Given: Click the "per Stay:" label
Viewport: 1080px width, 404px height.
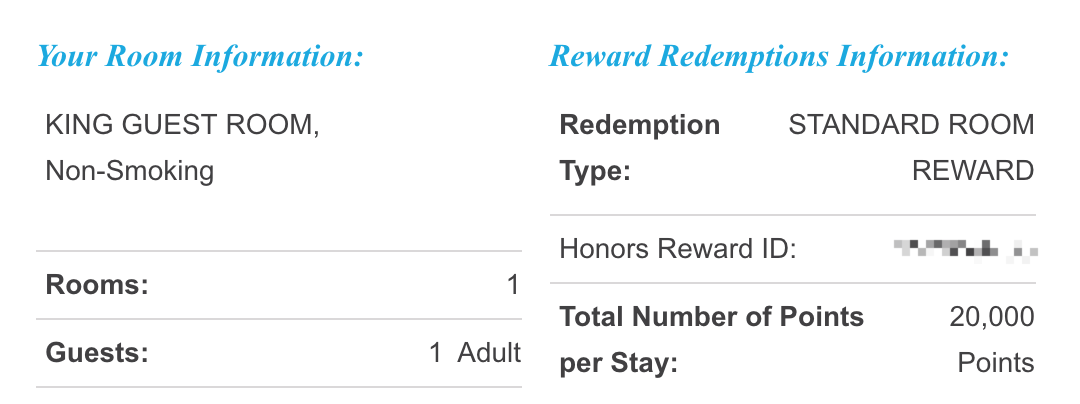Looking at the screenshot, I should tap(619, 363).
